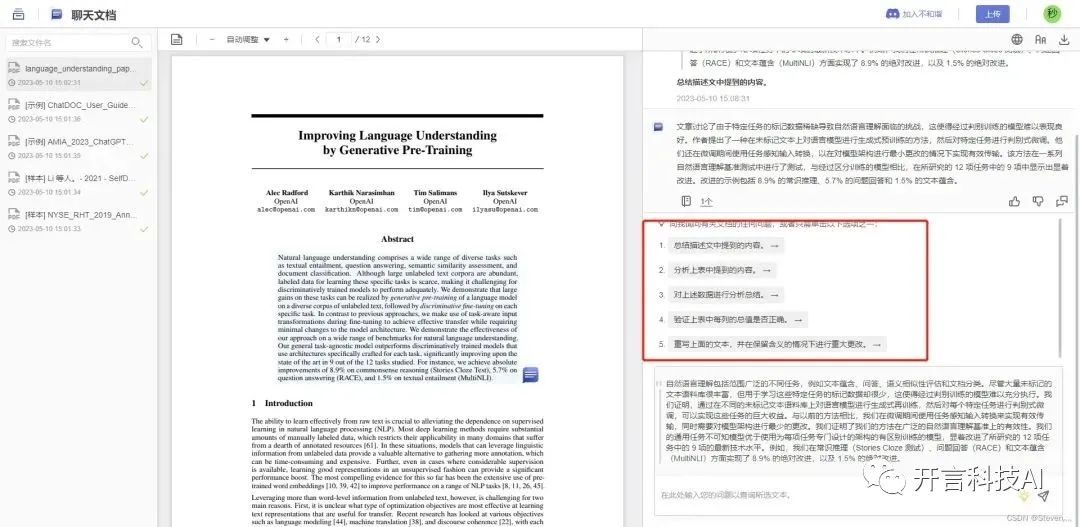This screenshot has width=1080, height=527.
Task: Click the 聊天文档 app title
Action: [x=94, y=14]
